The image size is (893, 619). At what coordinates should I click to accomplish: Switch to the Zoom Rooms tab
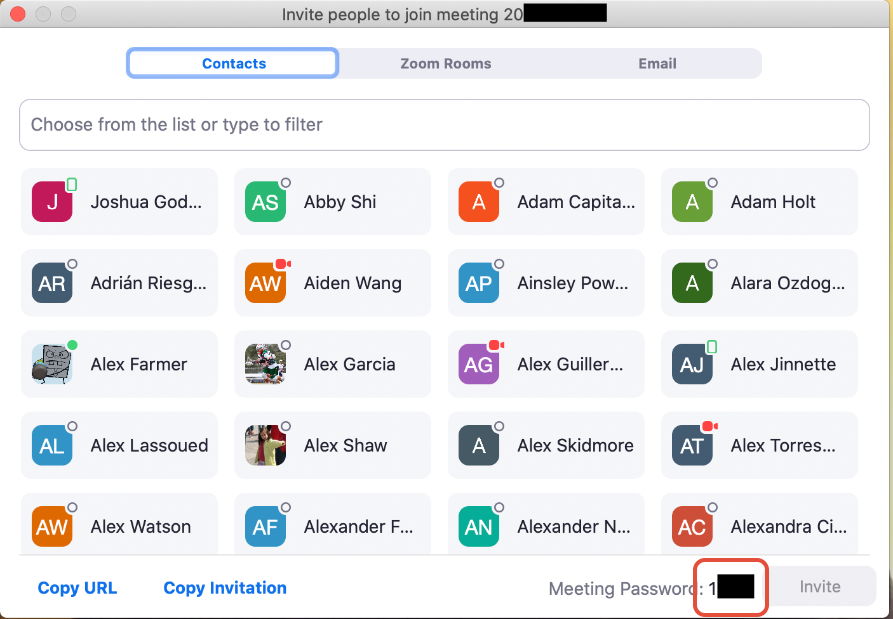[445, 63]
